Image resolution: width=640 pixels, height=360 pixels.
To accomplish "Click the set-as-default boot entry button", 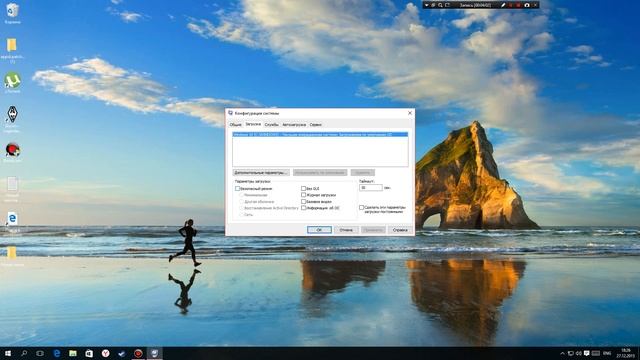I will click(x=320, y=173).
